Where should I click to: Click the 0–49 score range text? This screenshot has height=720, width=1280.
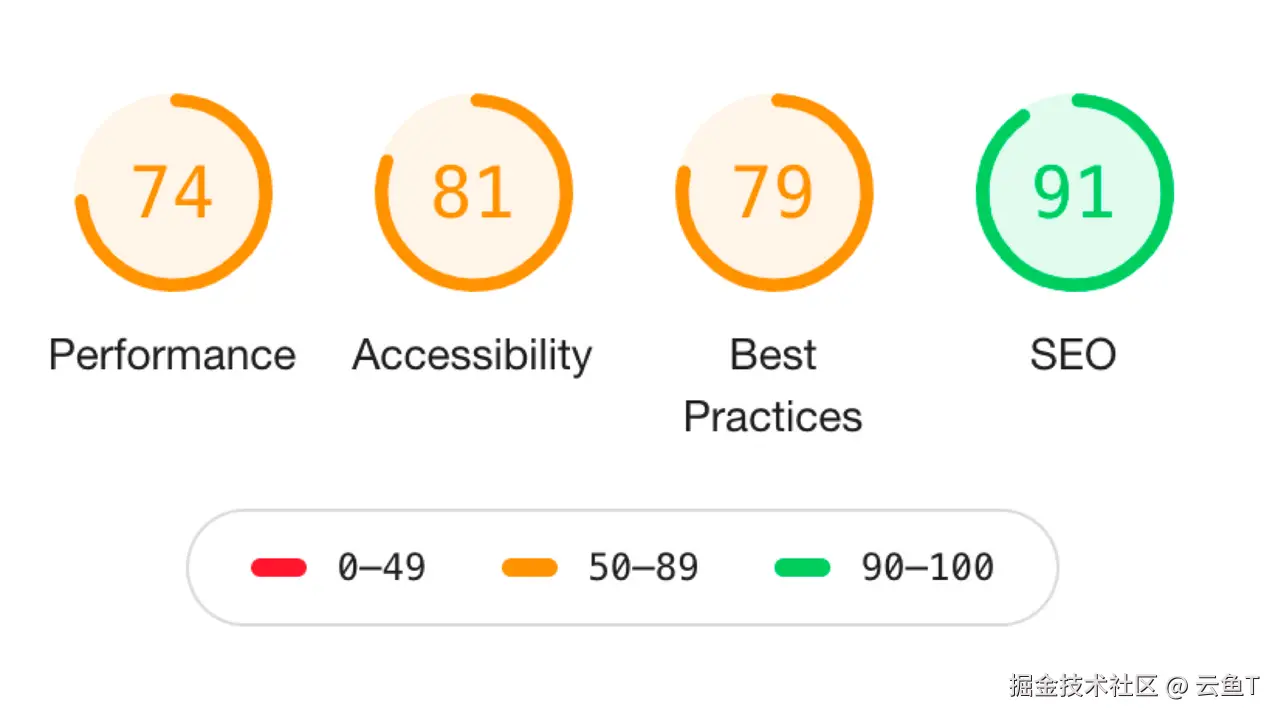click(382, 568)
